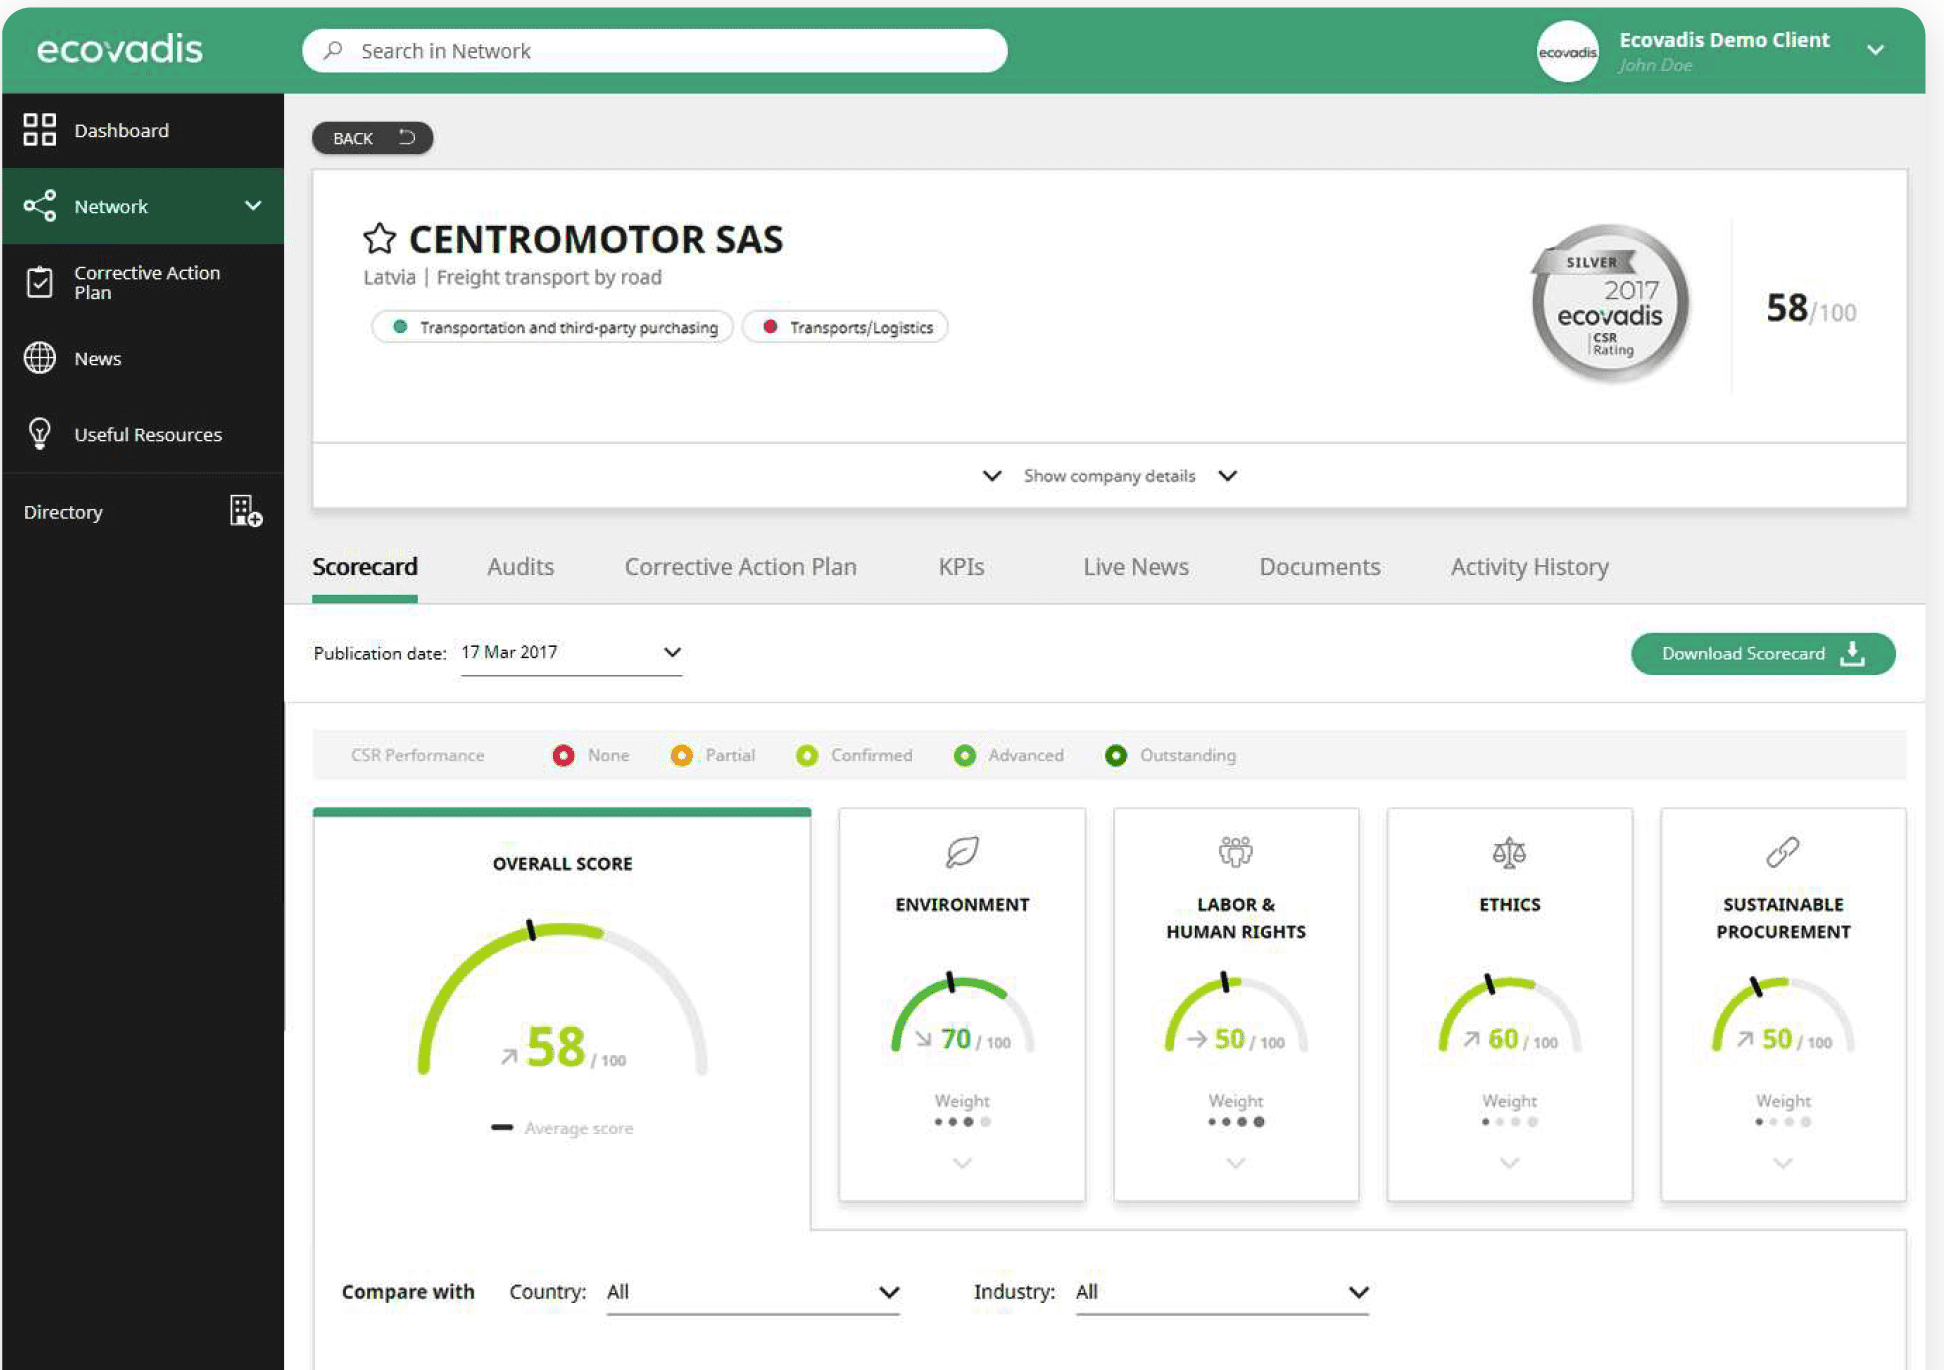Click the Directory add-company building icon
The image size is (1944, 1370).
pos(245,511)
